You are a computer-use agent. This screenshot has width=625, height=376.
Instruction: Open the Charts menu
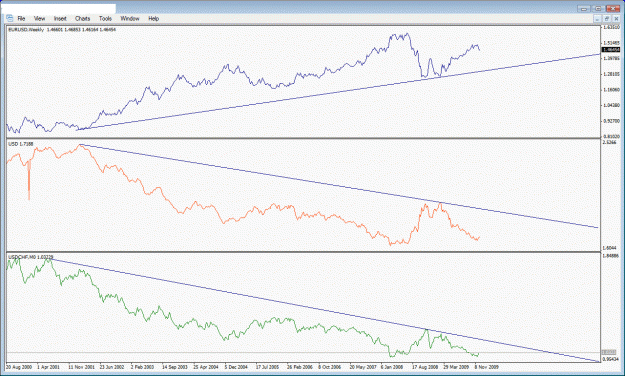point(83,18)
